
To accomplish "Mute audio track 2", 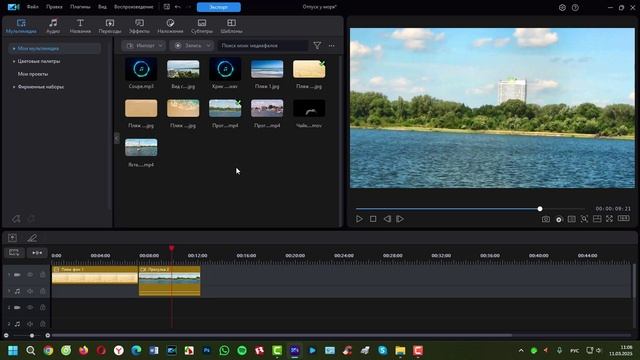I will (x=30, y=324).
